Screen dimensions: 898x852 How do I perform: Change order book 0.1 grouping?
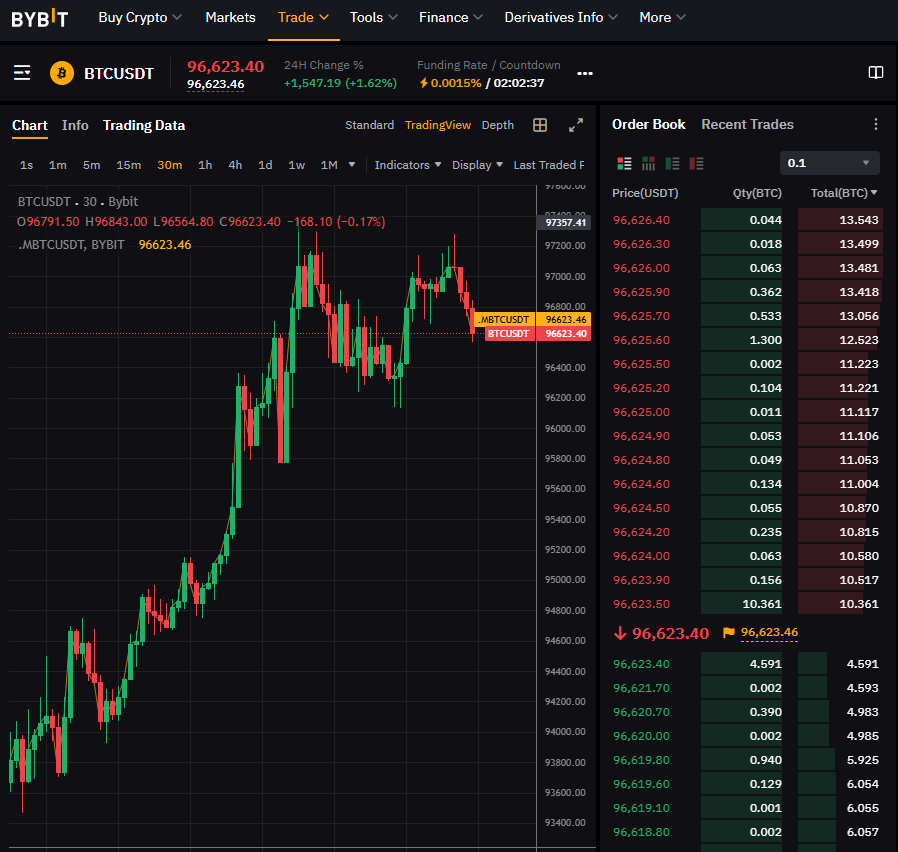point(829,163)
